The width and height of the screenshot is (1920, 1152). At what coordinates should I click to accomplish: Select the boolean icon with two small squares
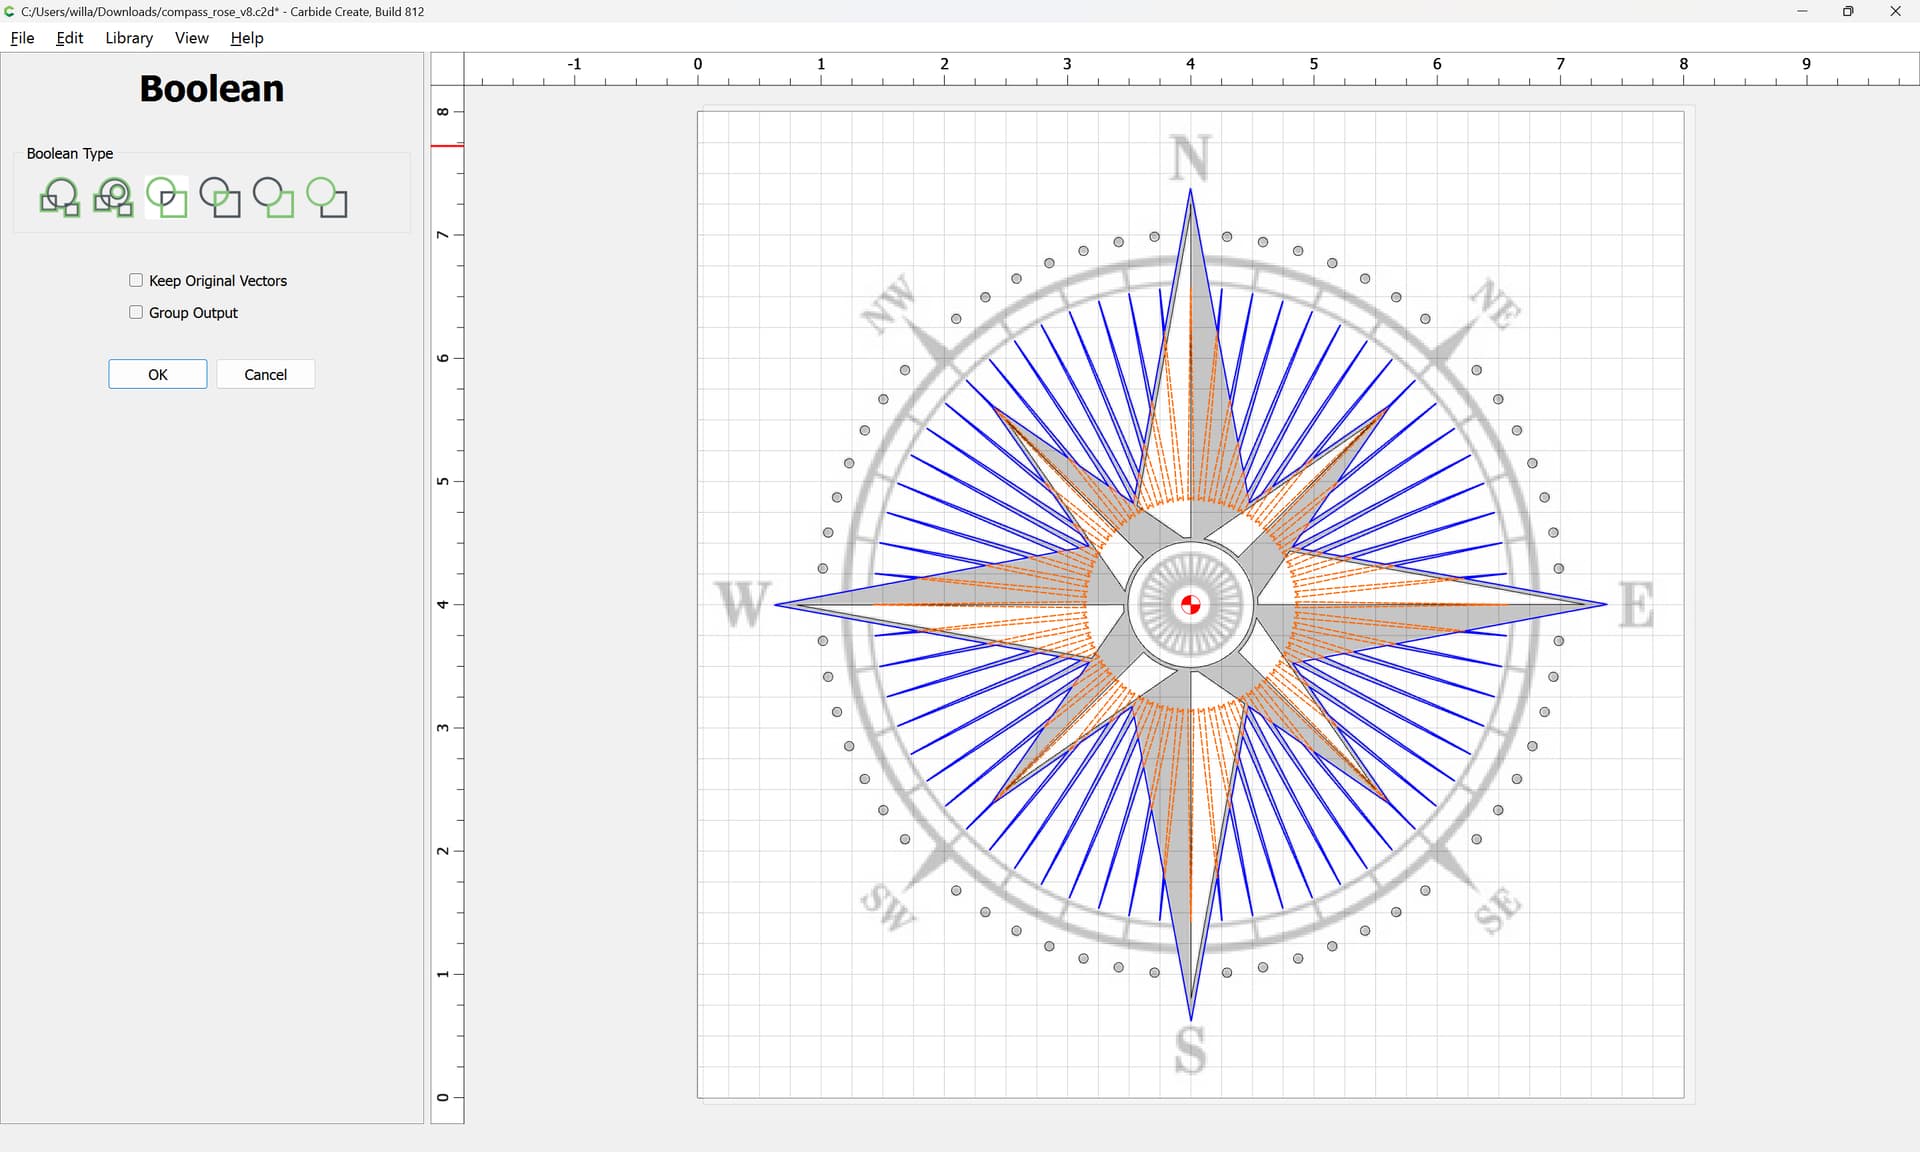click(60, 197)
